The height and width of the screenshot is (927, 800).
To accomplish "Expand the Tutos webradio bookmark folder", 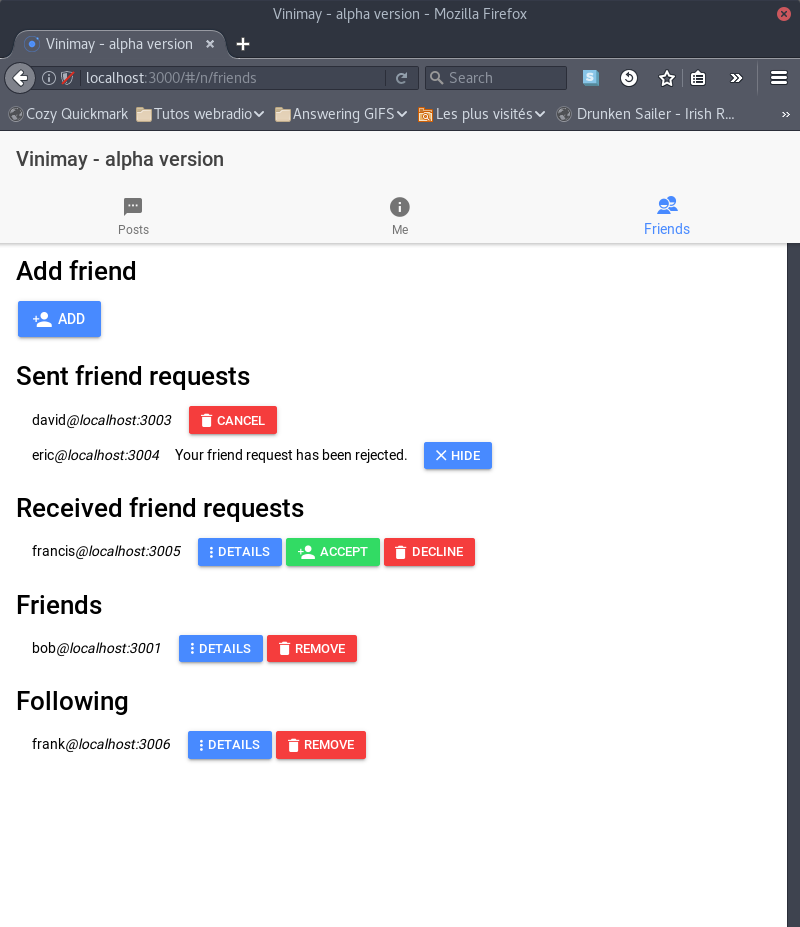I will coord(200,114).
